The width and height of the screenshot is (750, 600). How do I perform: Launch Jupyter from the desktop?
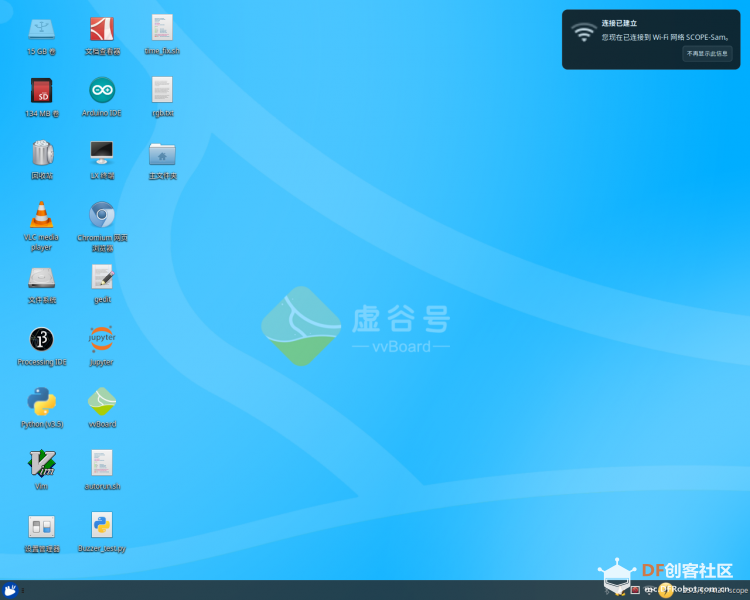click(x=102, y=339)
